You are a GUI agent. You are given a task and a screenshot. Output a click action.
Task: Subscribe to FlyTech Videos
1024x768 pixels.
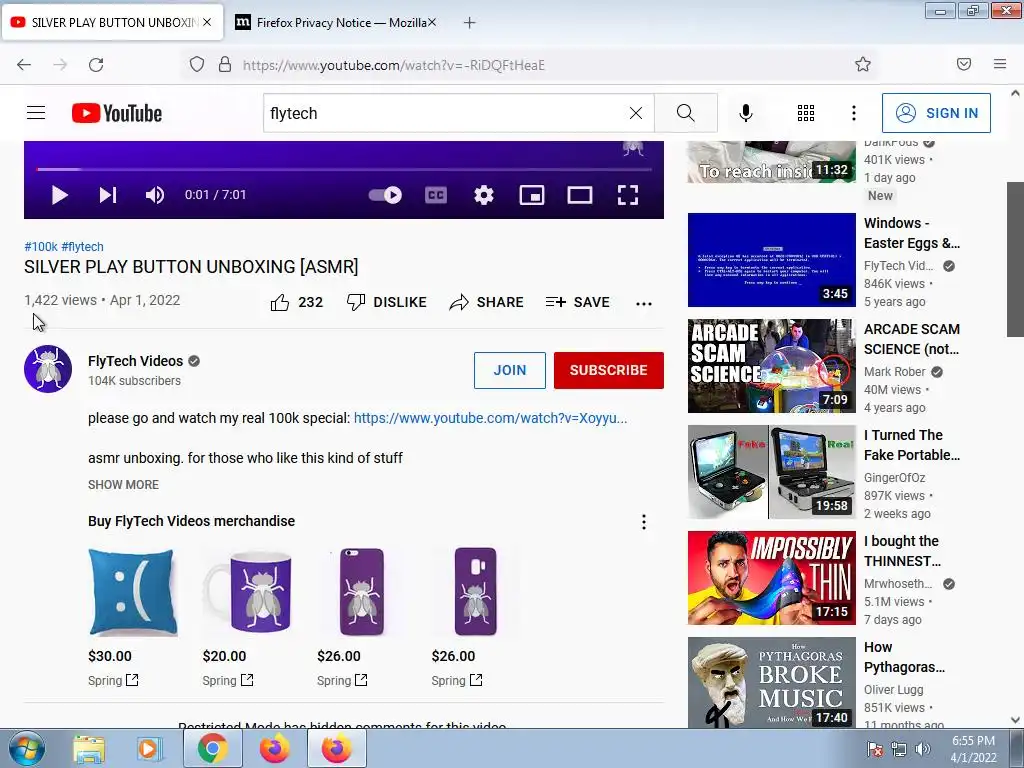pyautogui.click(x=609, y=370)
